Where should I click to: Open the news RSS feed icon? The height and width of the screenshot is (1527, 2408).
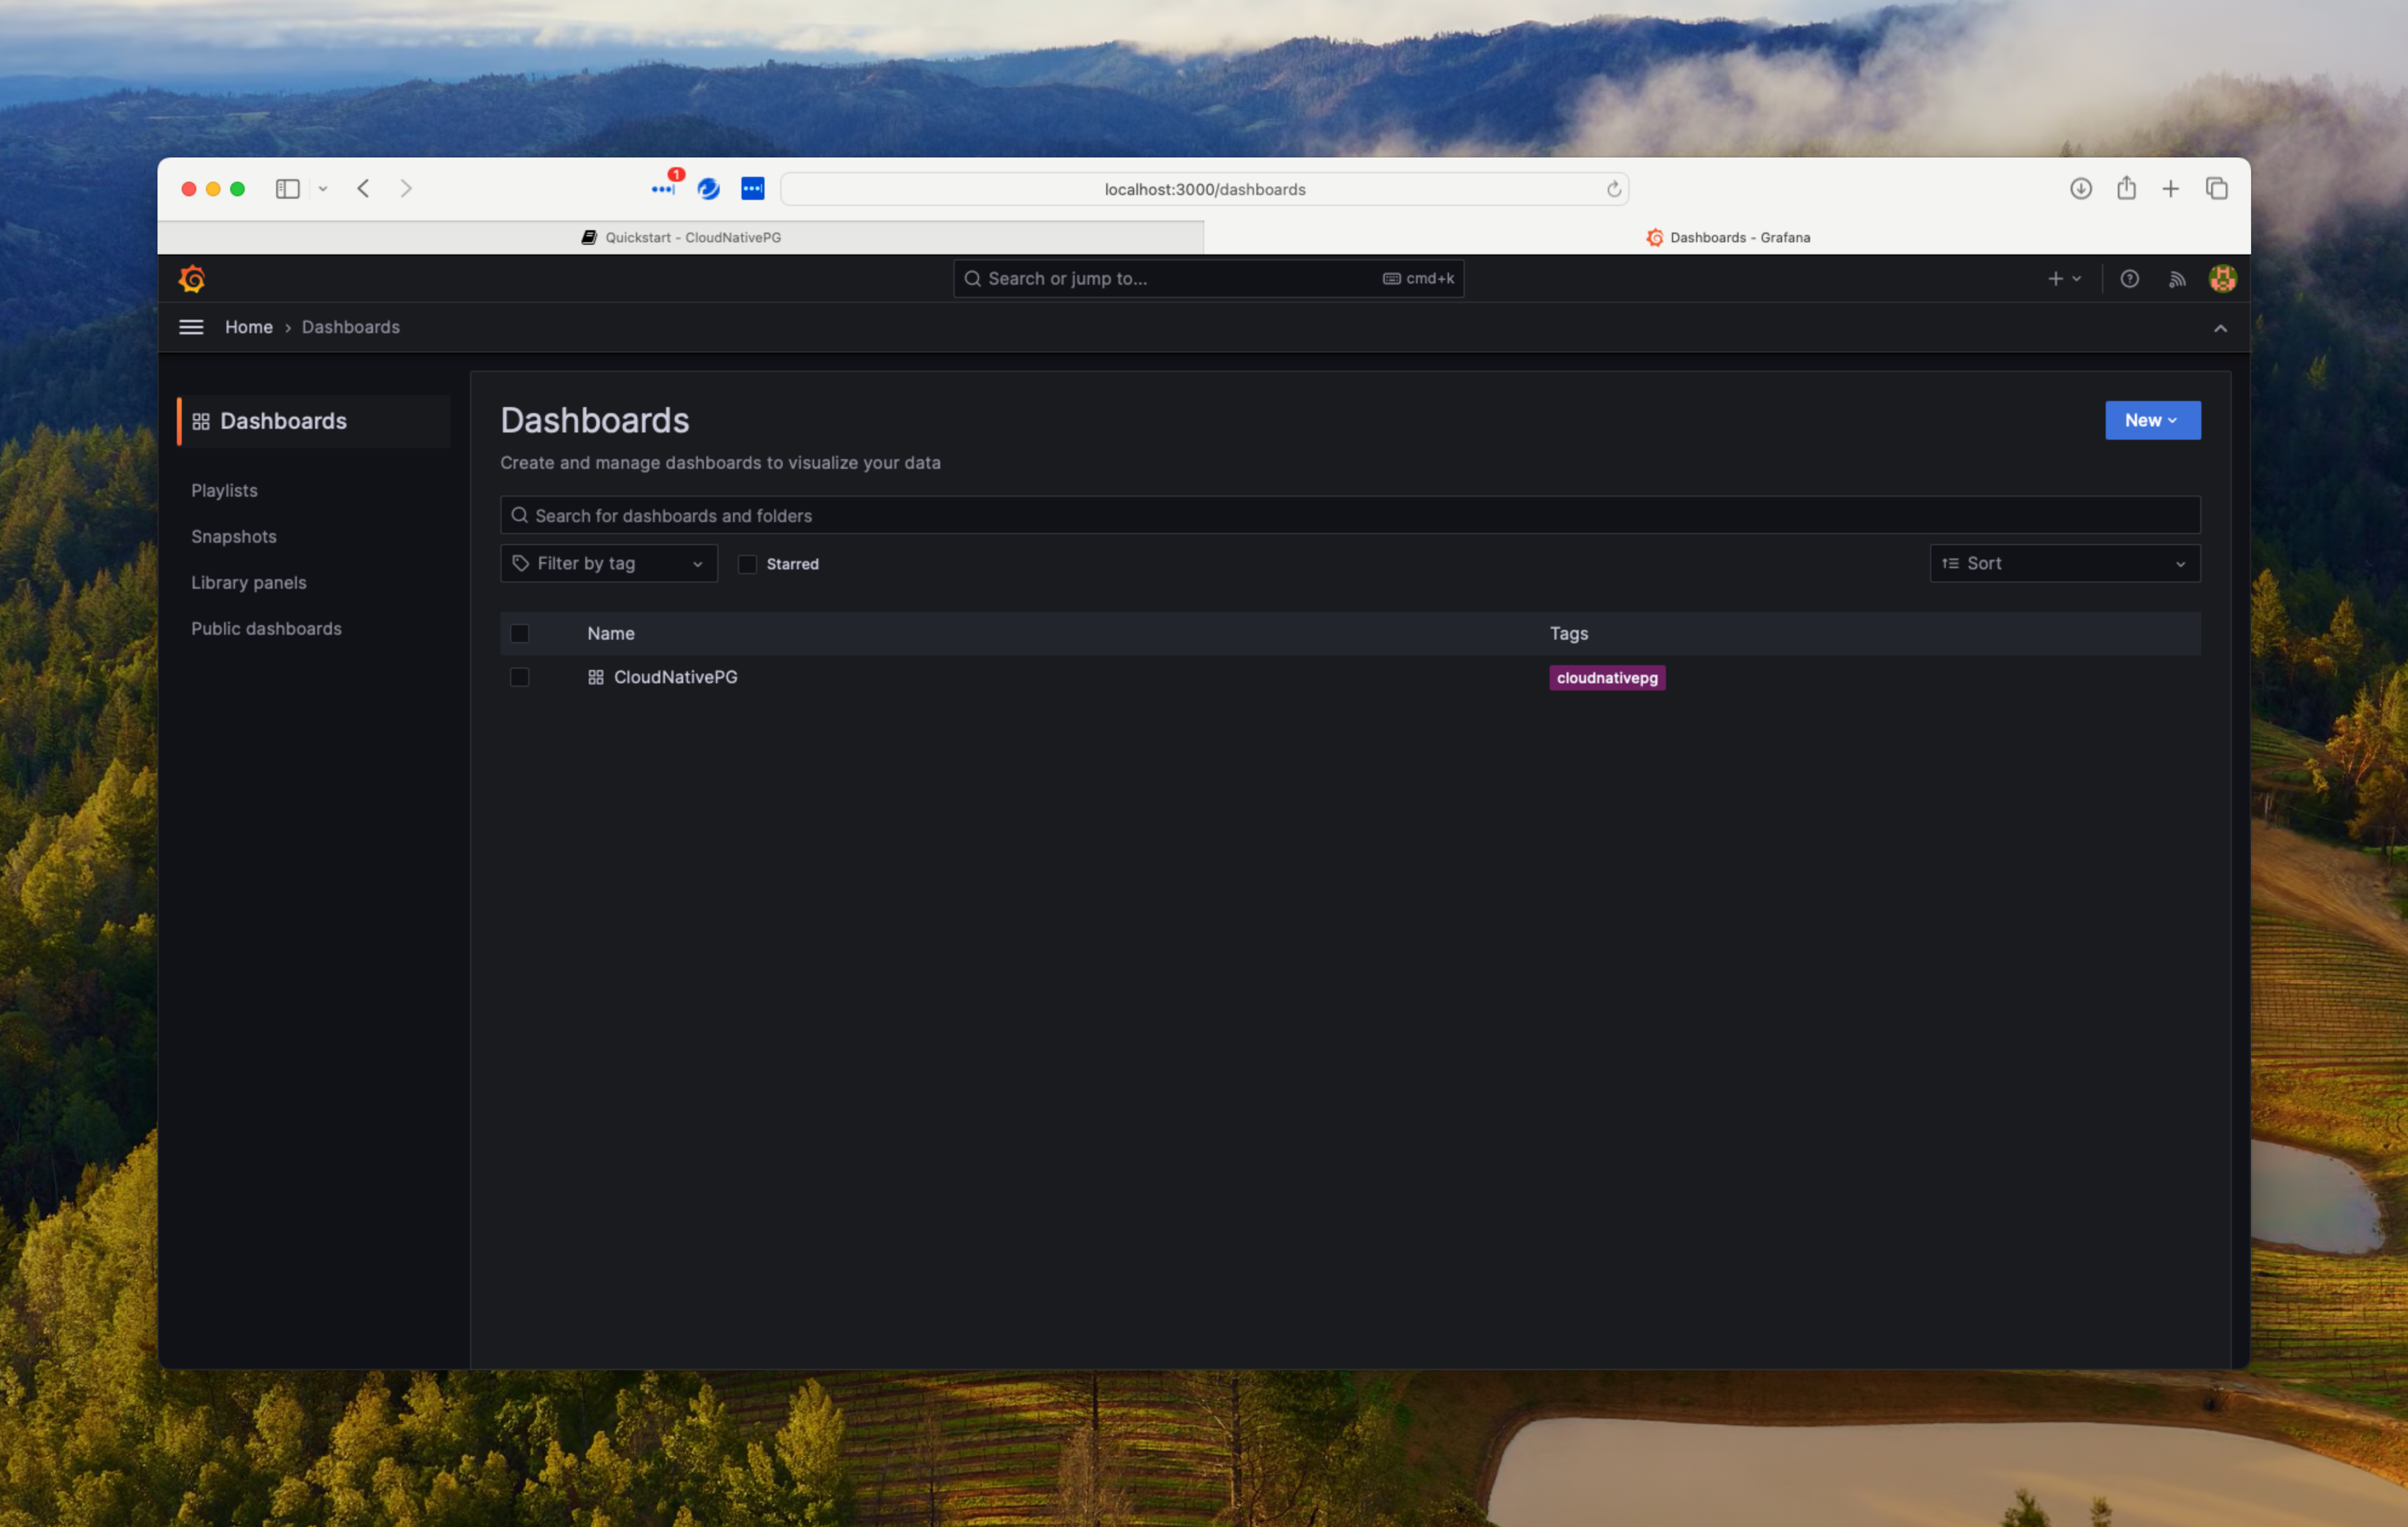pyautogui.click(x=2176, y=279)
